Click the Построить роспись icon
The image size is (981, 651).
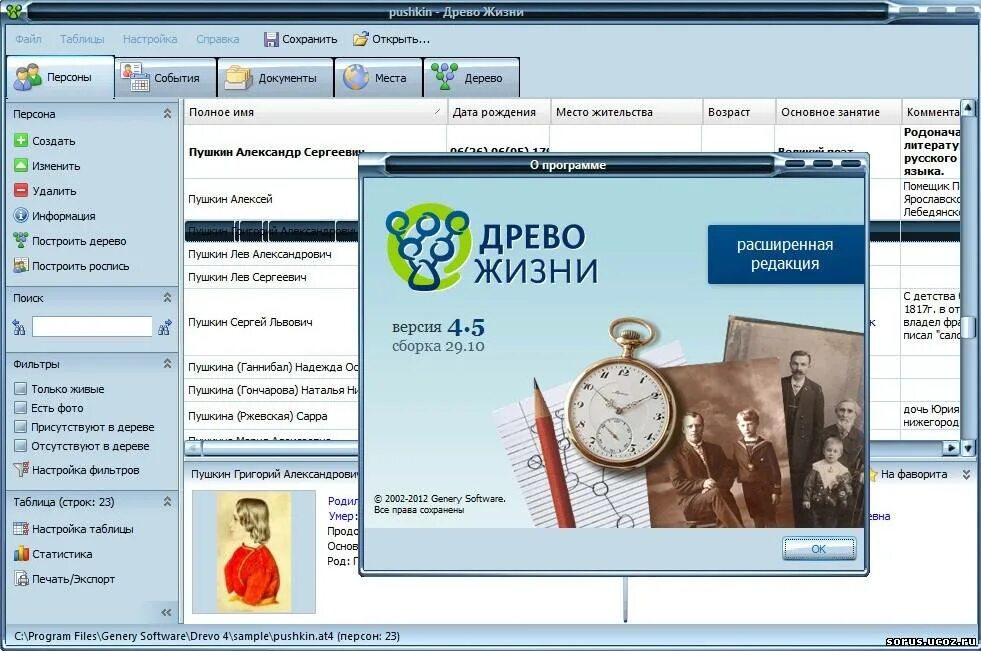click(21, 266)
